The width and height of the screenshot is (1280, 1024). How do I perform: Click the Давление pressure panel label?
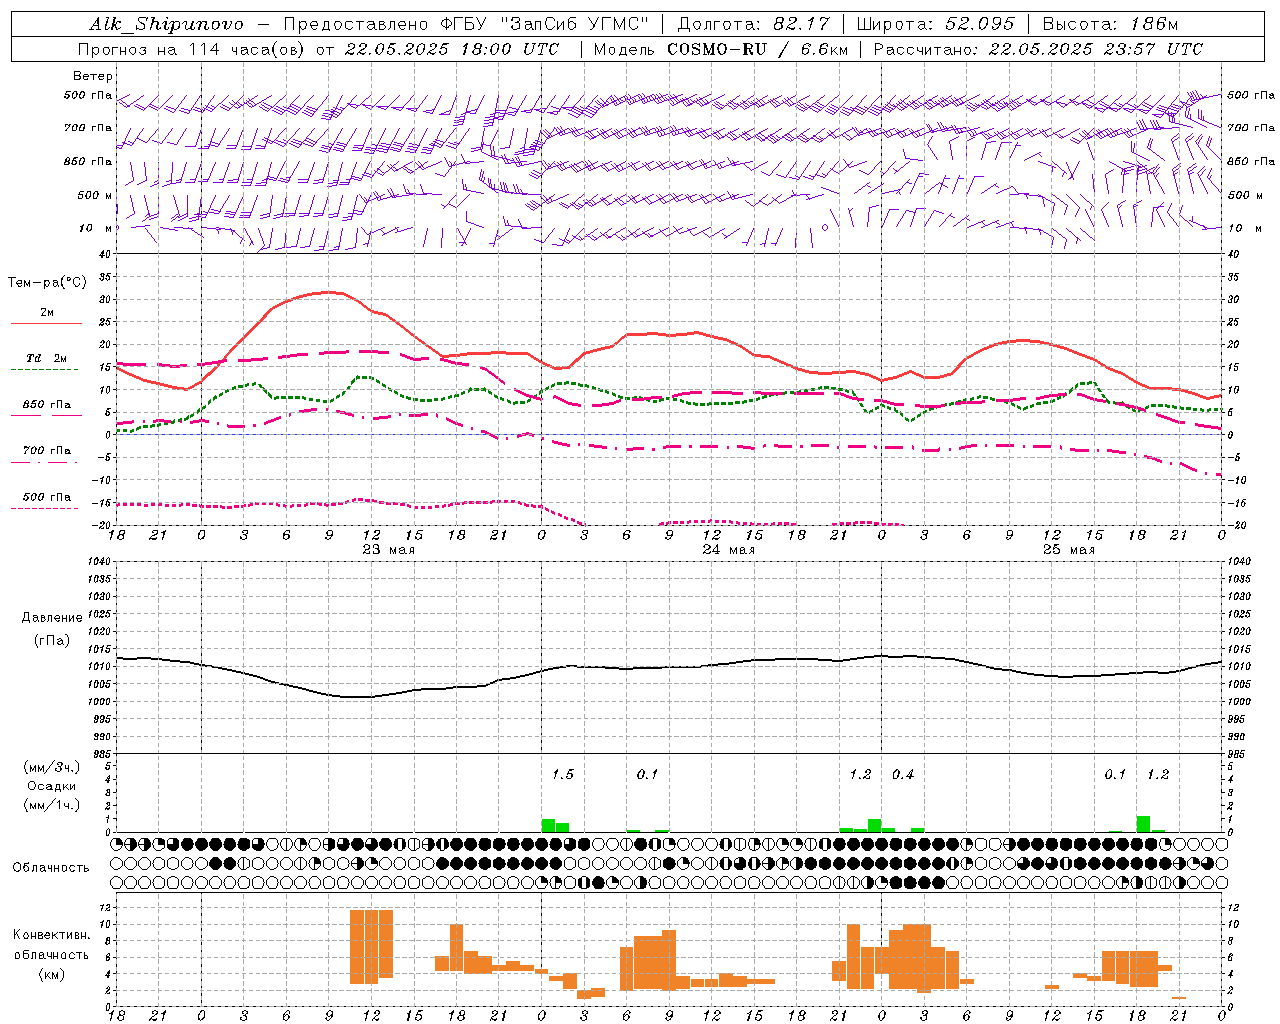[50, 618]
